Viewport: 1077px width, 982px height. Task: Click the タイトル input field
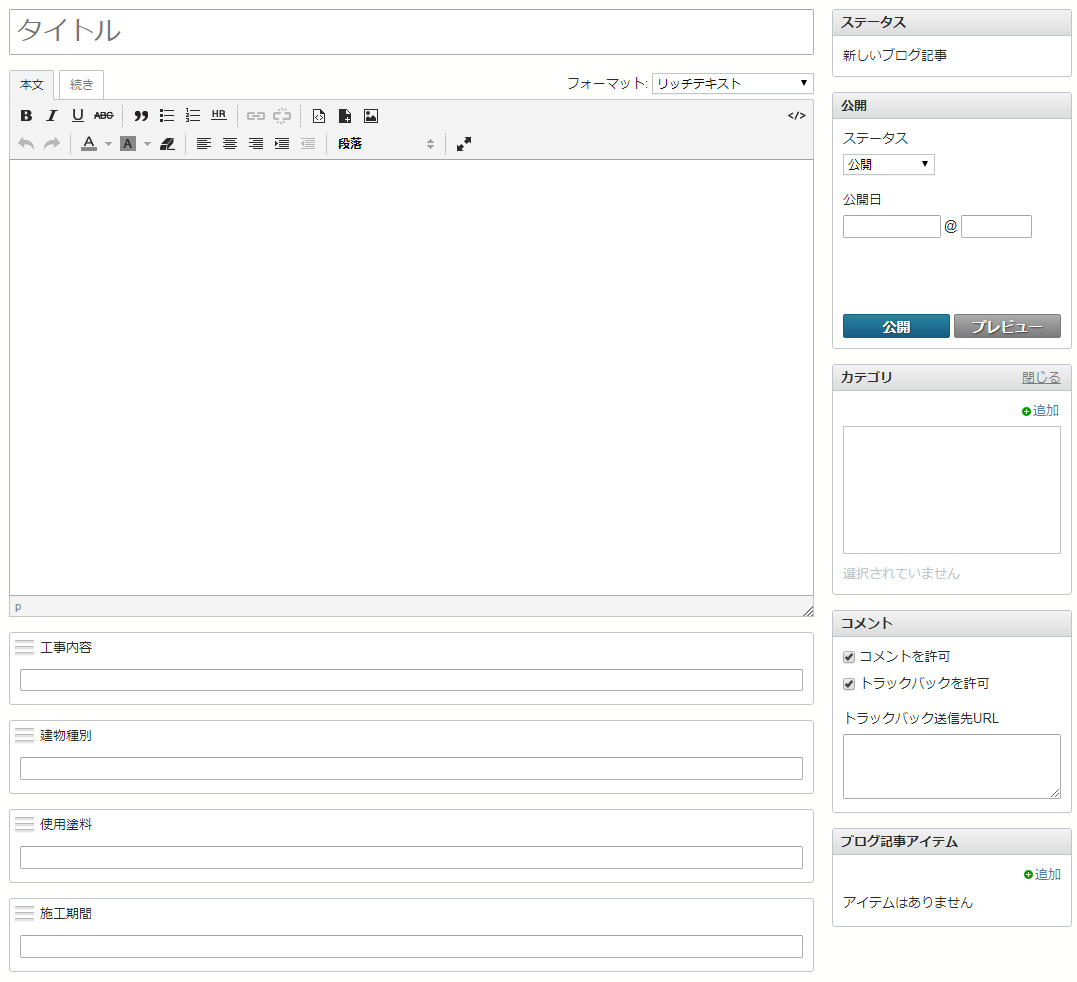tap(411, 32)
